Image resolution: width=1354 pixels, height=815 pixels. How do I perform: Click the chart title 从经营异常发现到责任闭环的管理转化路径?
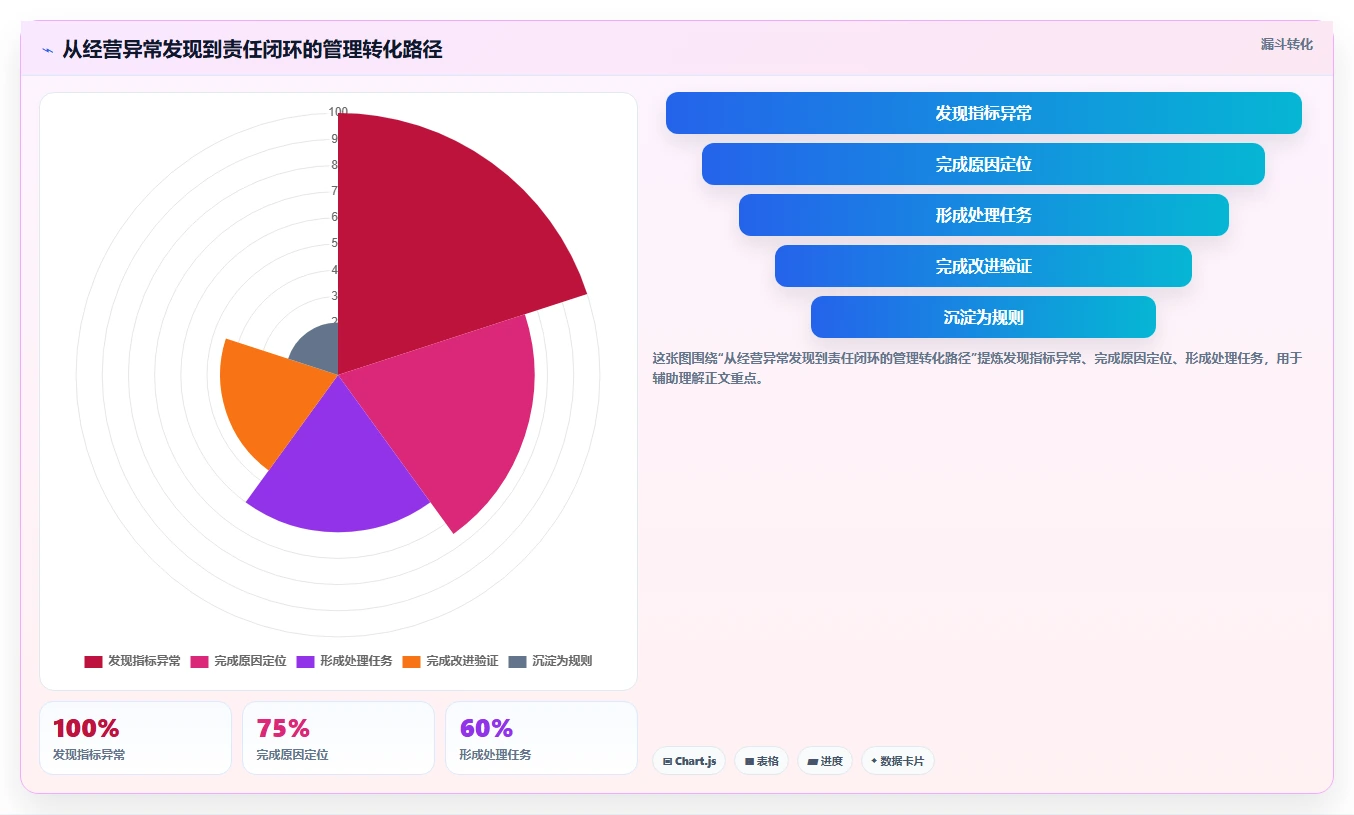coord(252,49)
